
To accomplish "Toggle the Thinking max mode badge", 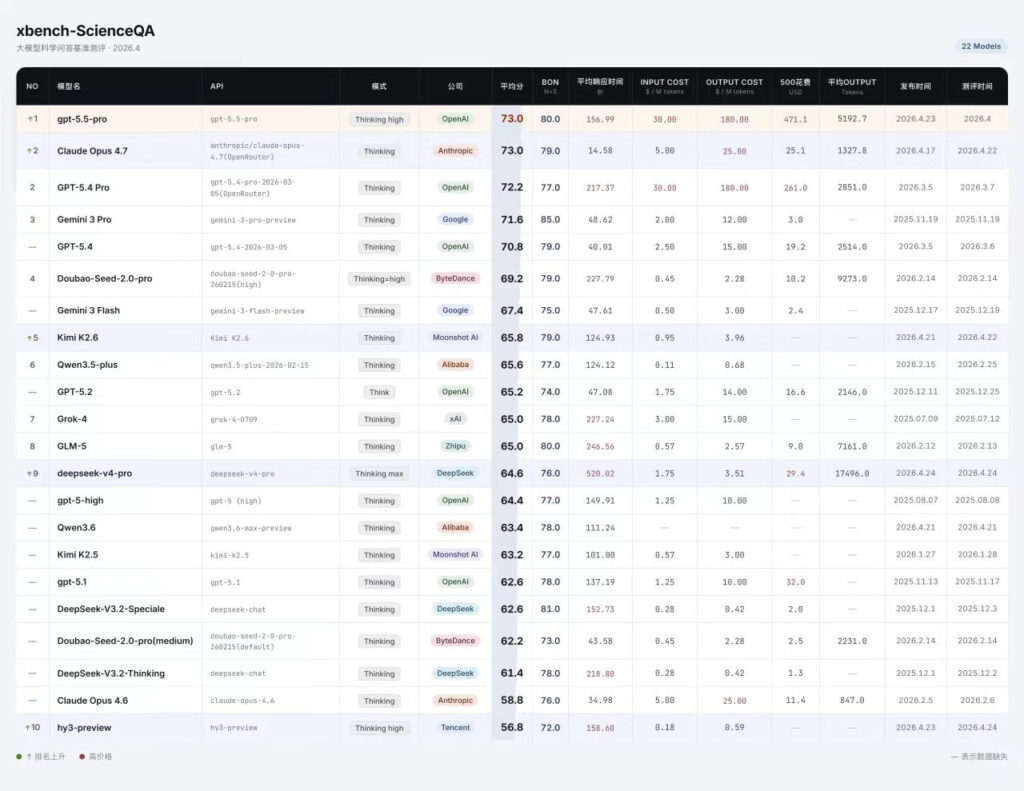I will (379, 474).
